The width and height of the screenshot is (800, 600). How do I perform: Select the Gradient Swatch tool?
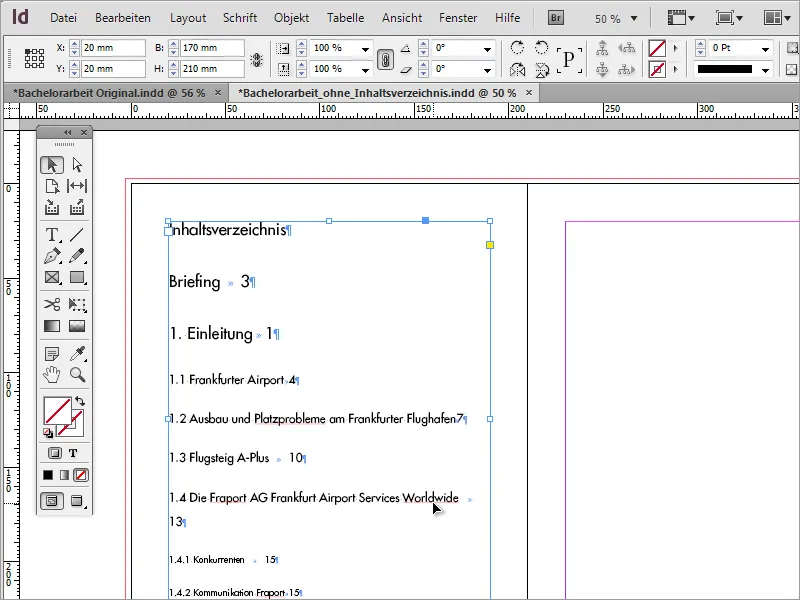52,326
